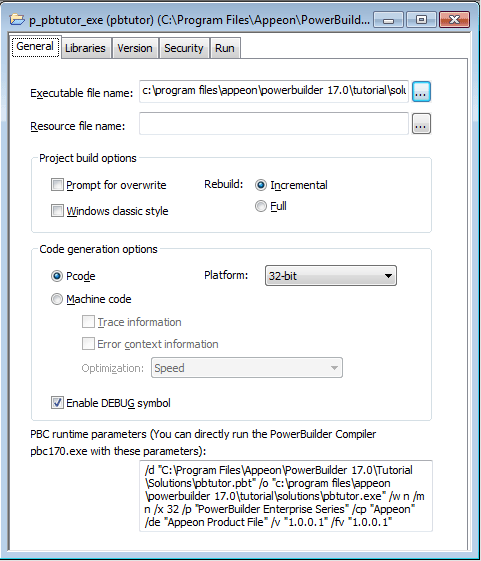
Task: Minimize the p_pbtutor_exe window
Action: point(388,20)
